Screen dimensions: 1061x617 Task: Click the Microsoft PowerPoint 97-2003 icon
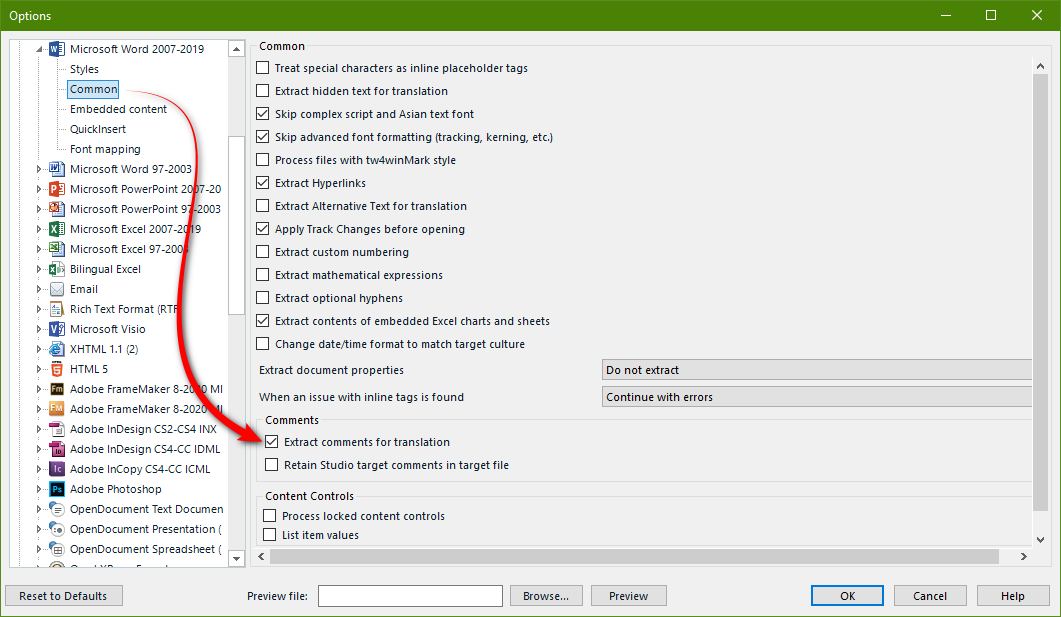[x=57, y=209]
